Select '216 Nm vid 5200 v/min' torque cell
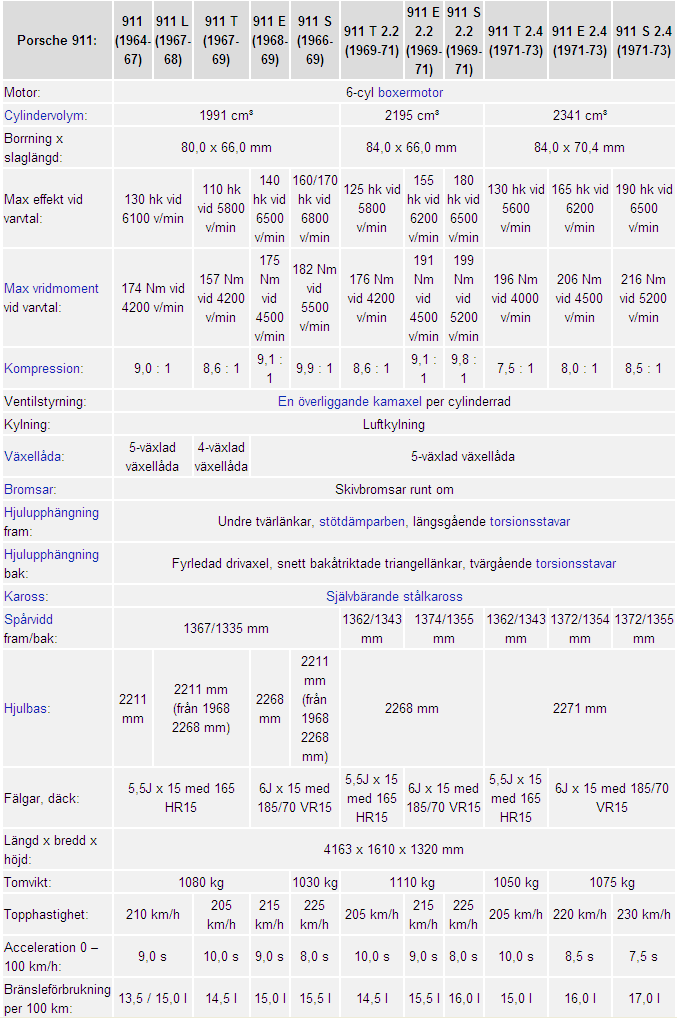 [x=643, y=298]
